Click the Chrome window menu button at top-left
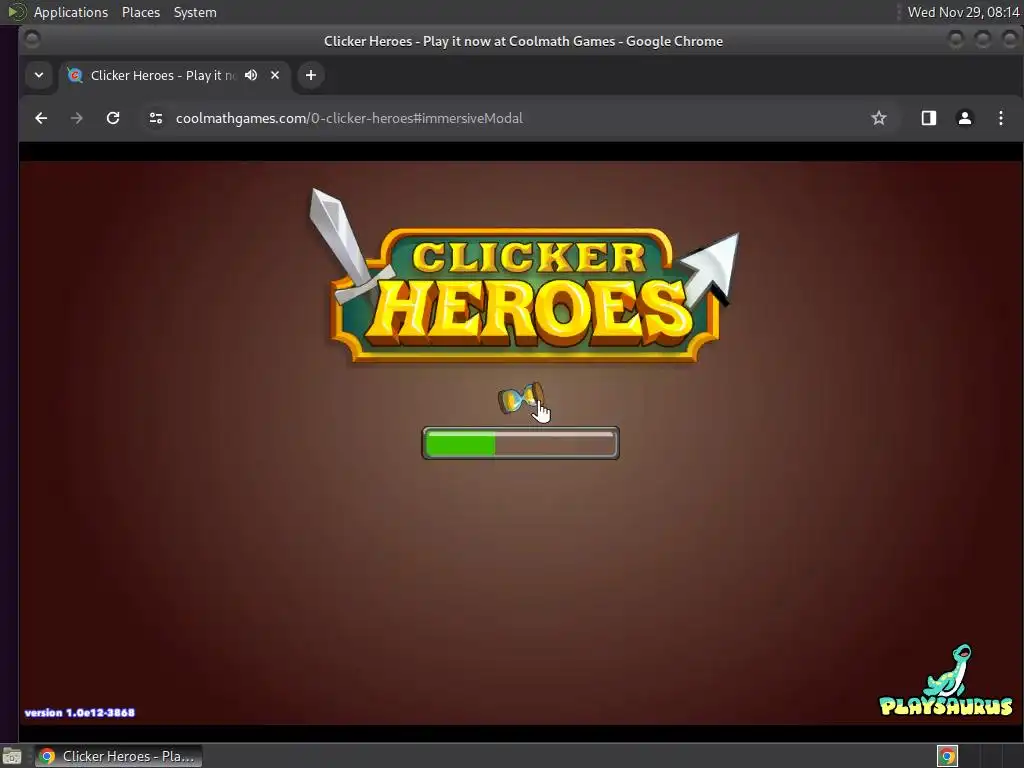 [x=32, y=40]
